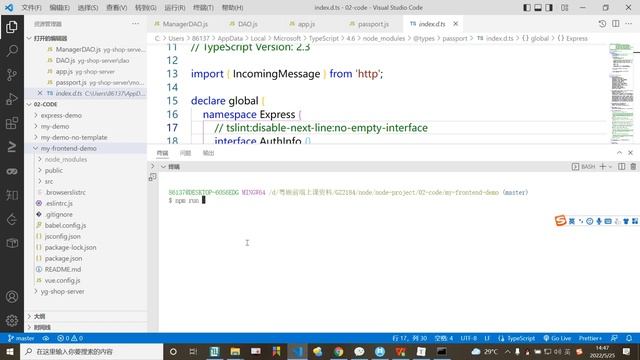
Task: Open the Edit menu
Action: click(x=60, y=7)
